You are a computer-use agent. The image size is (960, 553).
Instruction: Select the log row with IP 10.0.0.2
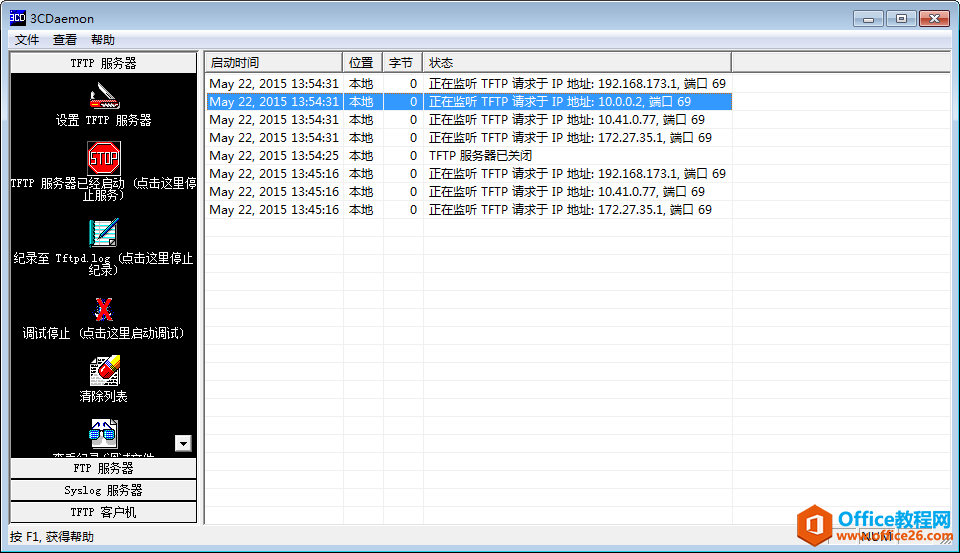coord(559,102)
